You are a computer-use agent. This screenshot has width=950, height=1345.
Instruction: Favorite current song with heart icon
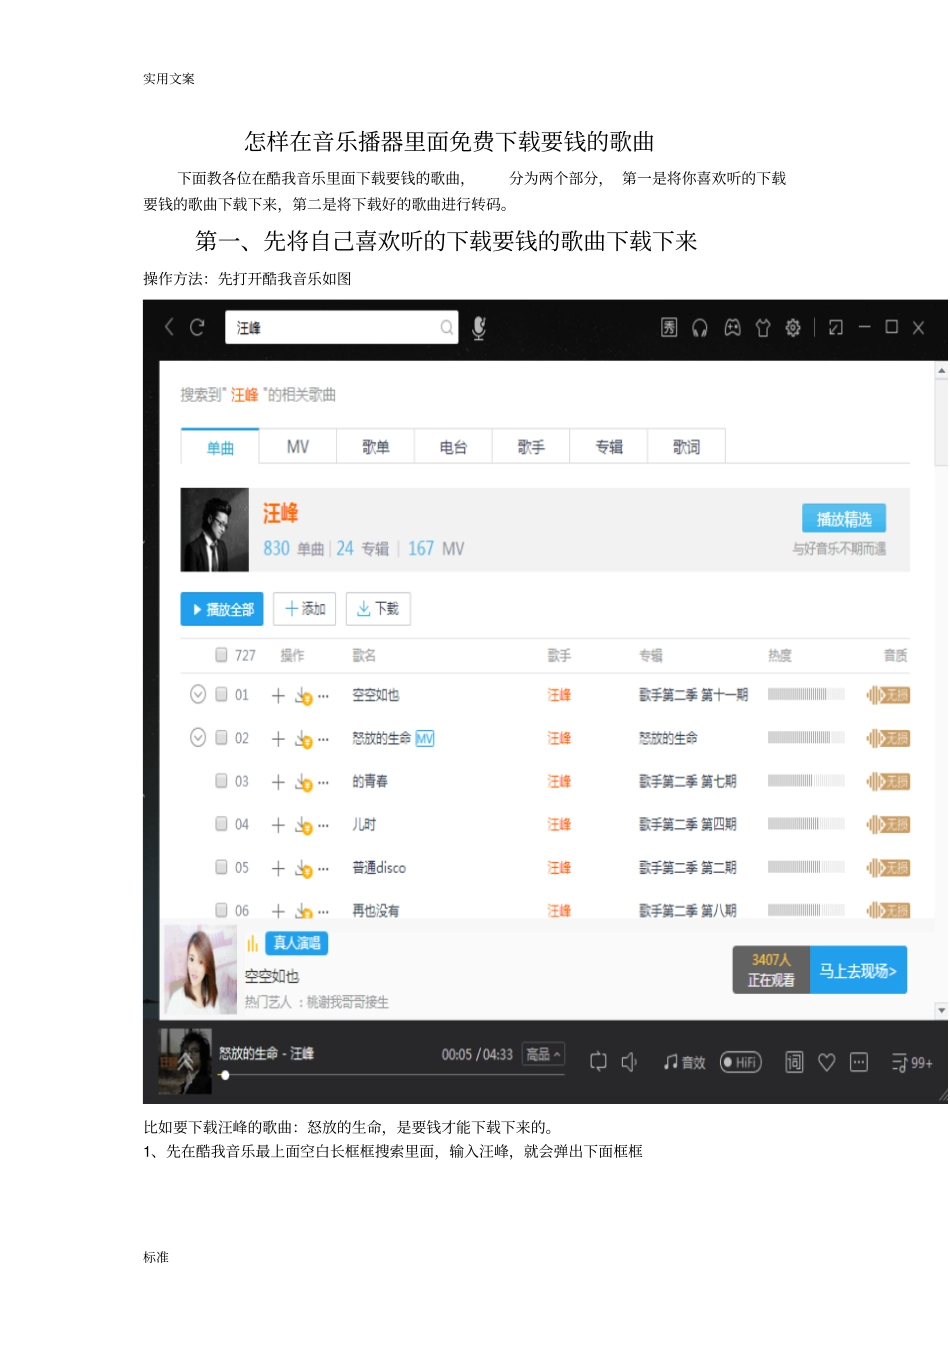coord(827,1062)
